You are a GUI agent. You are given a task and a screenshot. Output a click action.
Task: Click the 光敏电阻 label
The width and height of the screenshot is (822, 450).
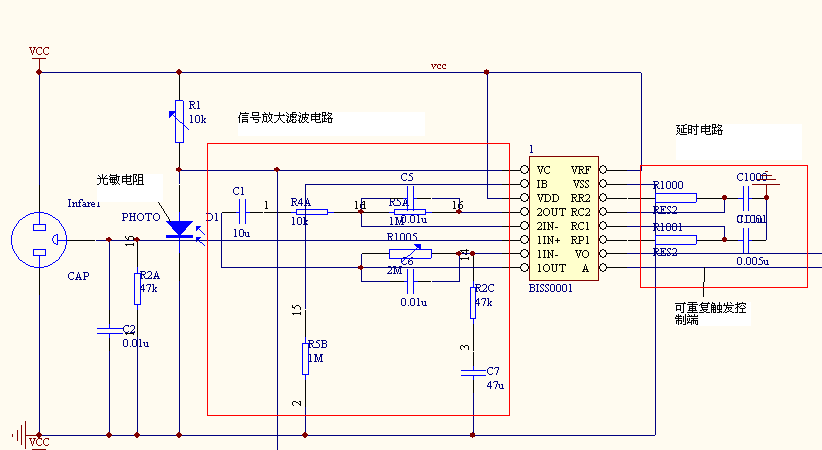click(120, 179)
